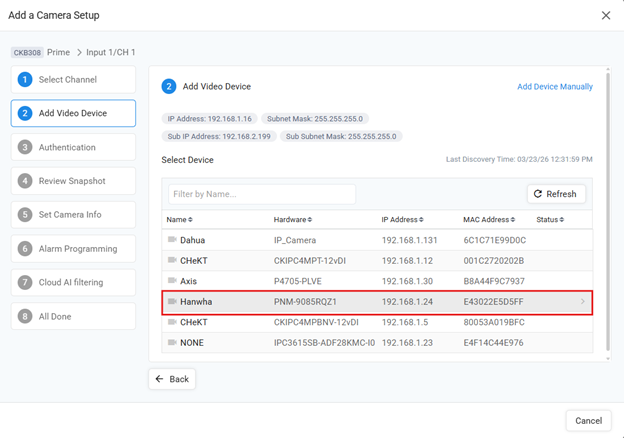Screen dimensions: 624x438
Task: Jump to step 6 Alarm Programming
Action: pyautogui.click(x=73, y=249)
